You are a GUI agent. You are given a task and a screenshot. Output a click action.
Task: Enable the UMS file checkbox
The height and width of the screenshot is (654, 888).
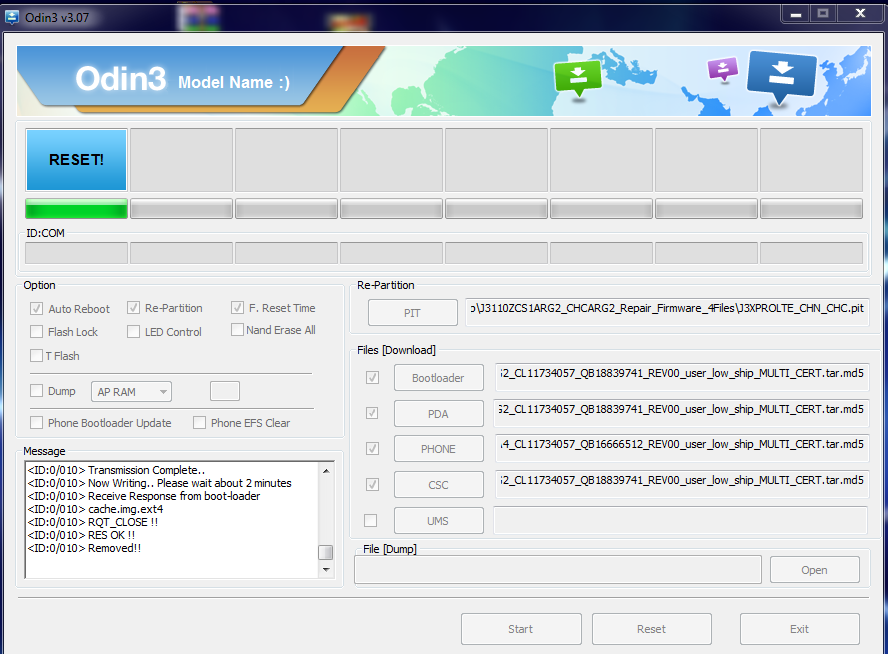click(x=370, y=520)
